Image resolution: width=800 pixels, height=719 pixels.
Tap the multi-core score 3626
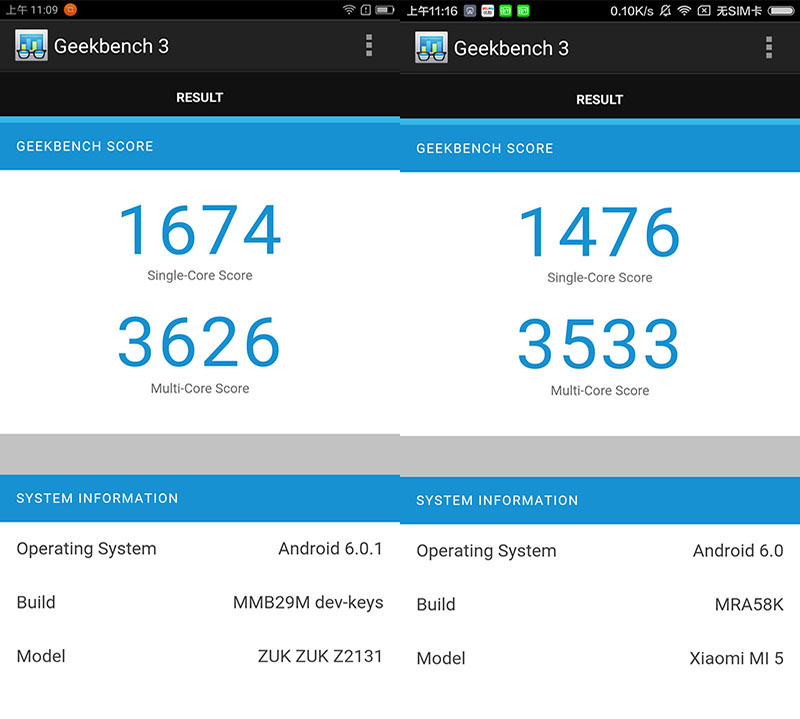click(199, 342)
